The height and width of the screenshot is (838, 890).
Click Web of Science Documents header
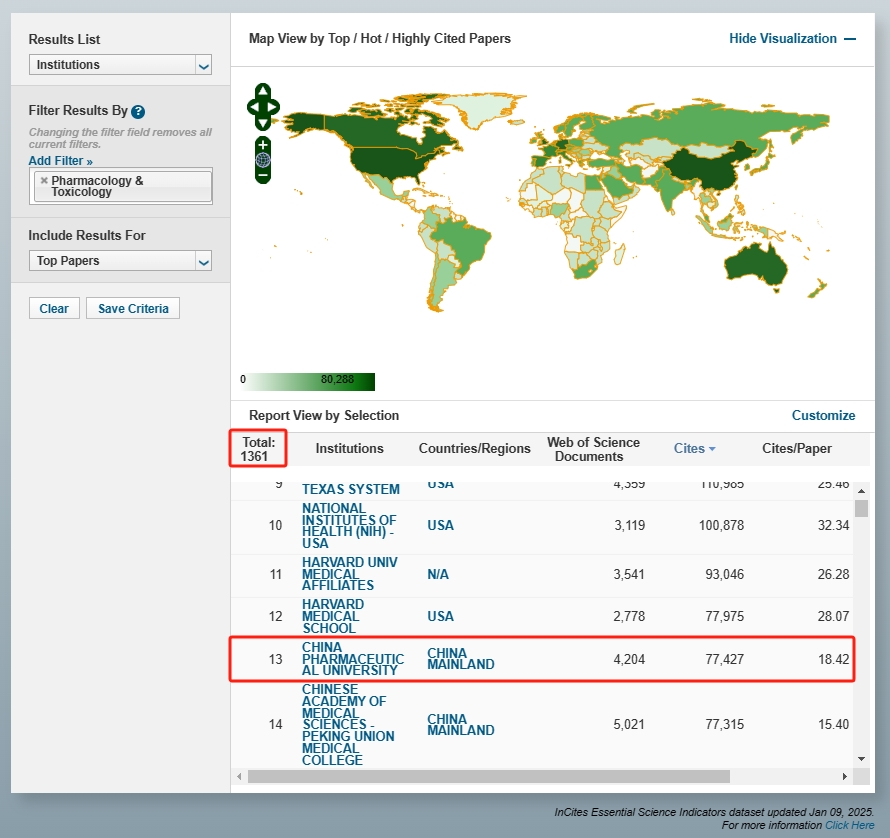tap(593, 449)
